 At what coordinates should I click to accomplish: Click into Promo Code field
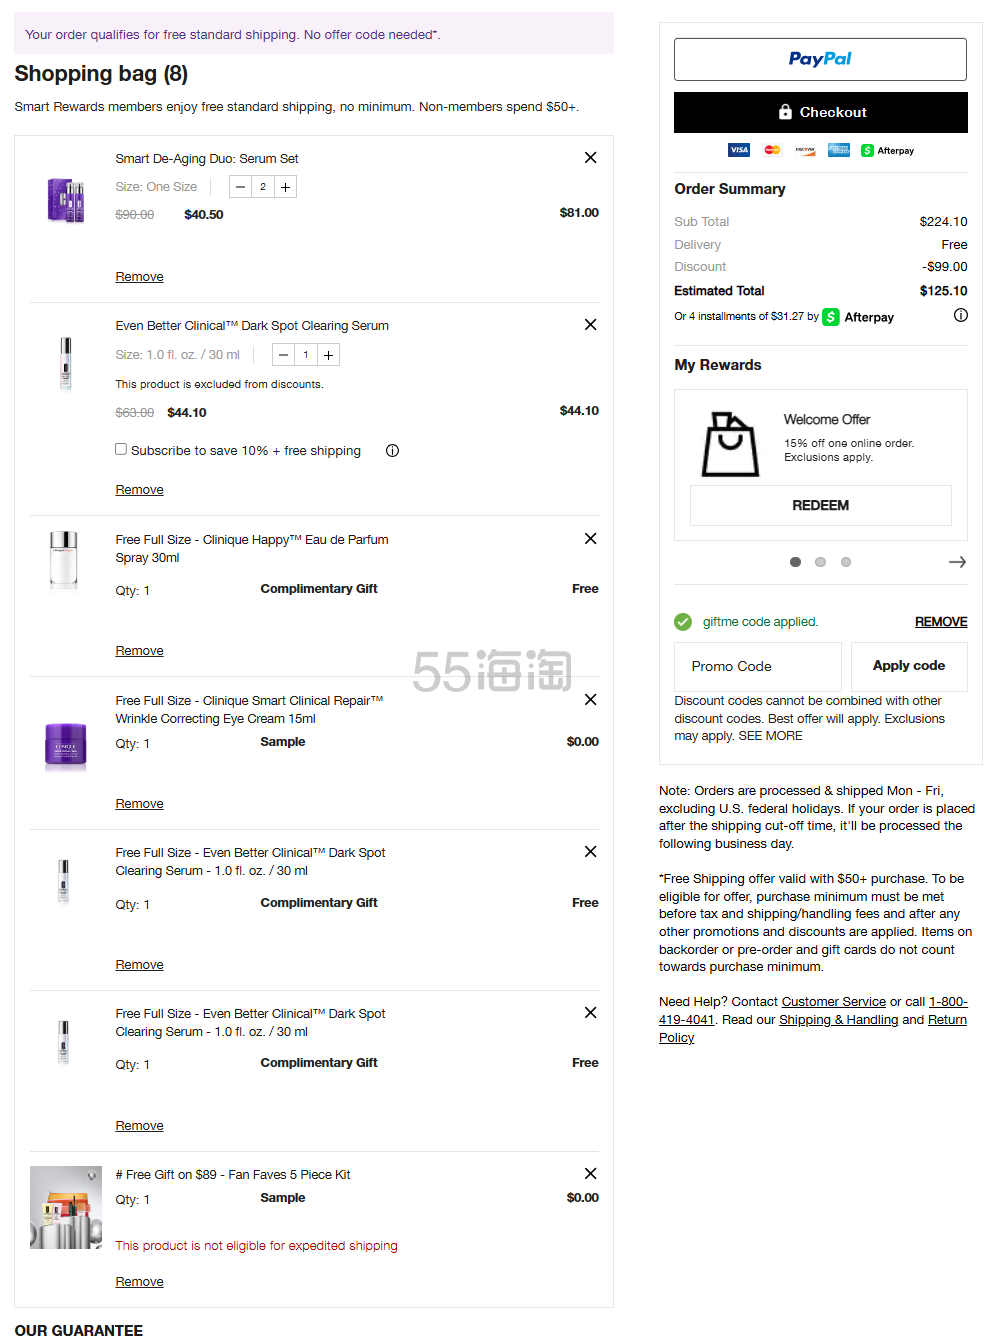(x=757, y=667)
